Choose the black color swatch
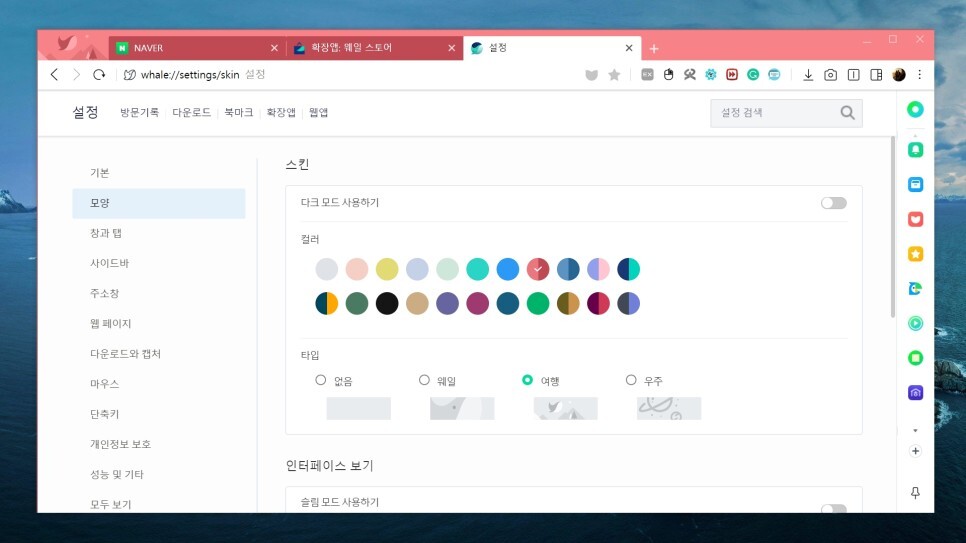 tap(387, 303)
